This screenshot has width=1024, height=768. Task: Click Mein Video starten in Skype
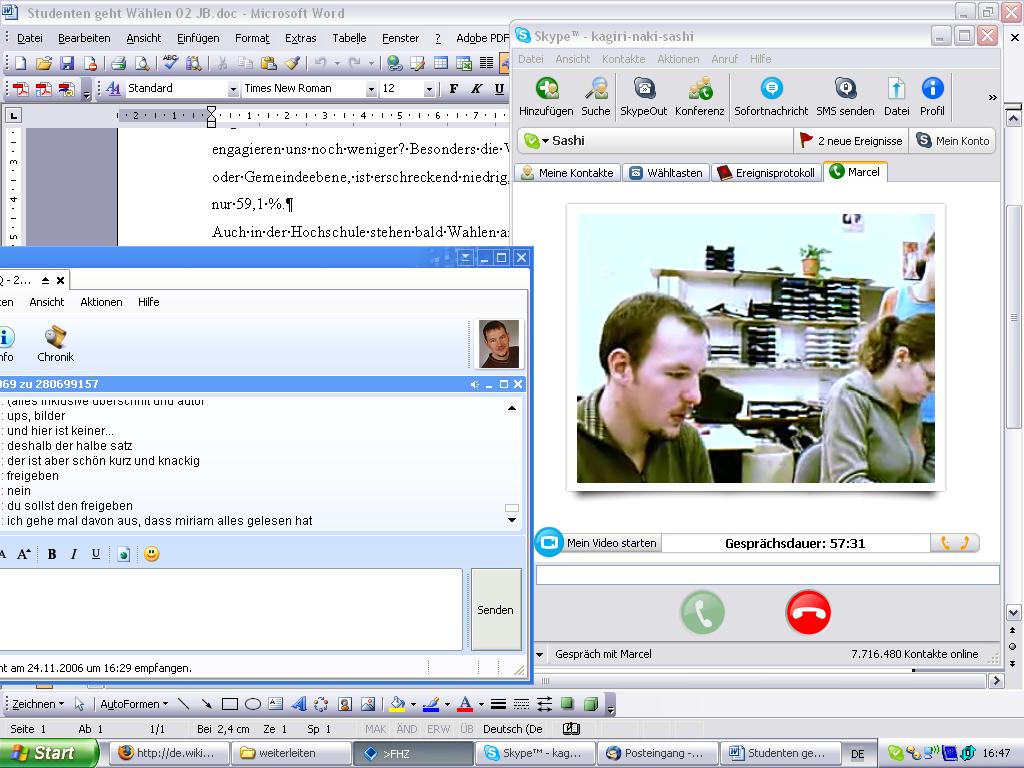point(599,543)
